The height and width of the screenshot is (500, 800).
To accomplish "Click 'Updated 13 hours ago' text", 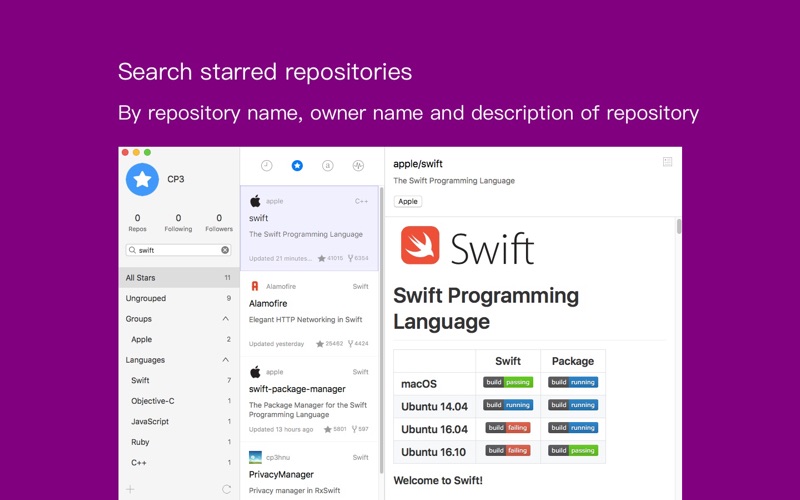I will click(x=281, y=429).
